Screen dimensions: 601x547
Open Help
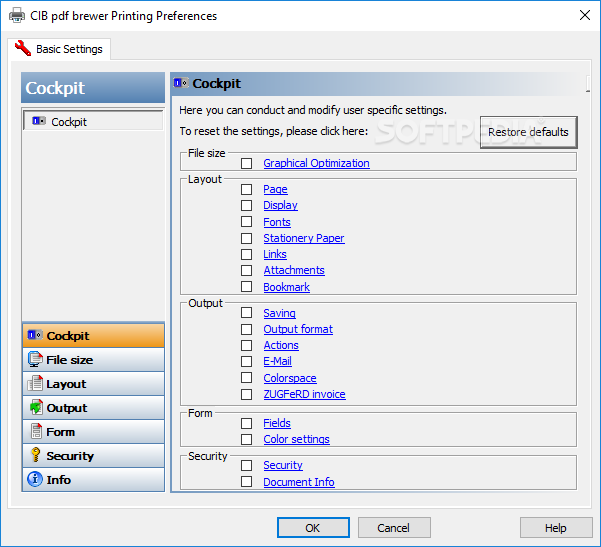tap(556, 528)
